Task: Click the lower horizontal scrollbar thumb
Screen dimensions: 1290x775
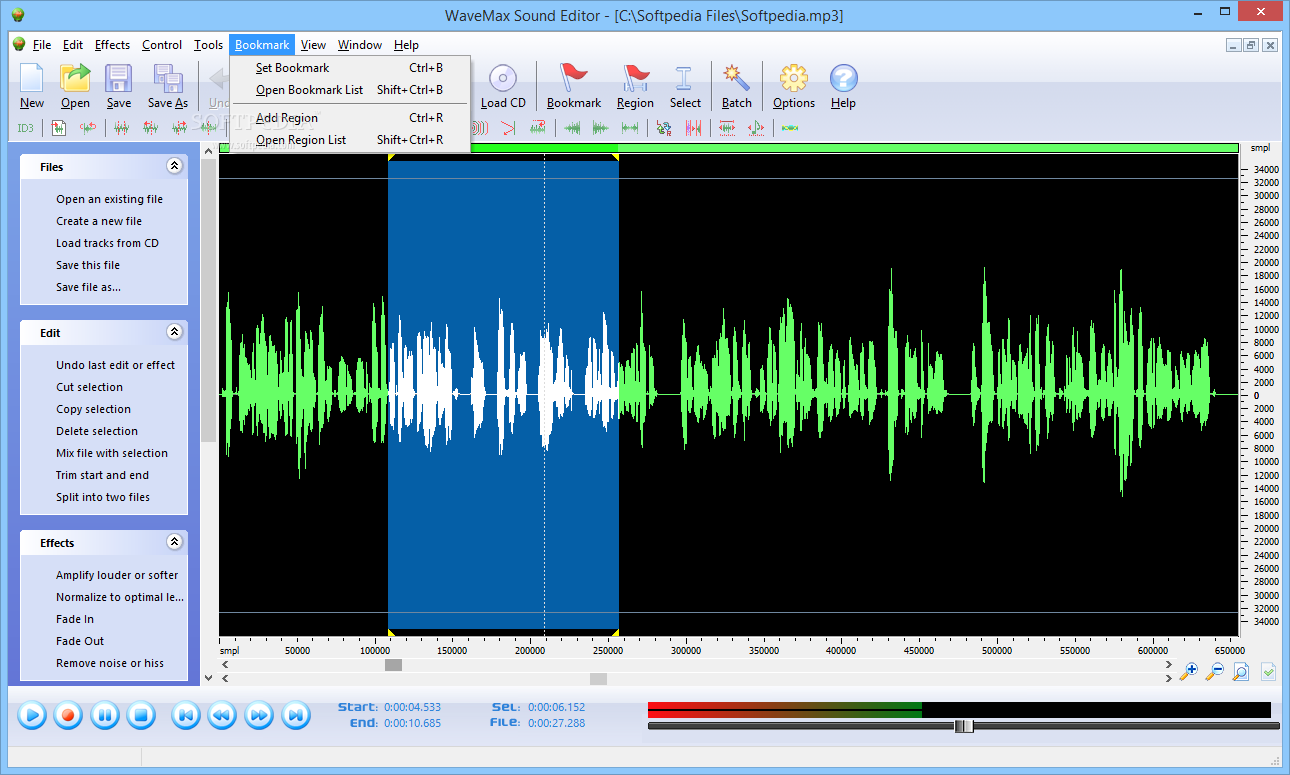Action: point(598,679)
